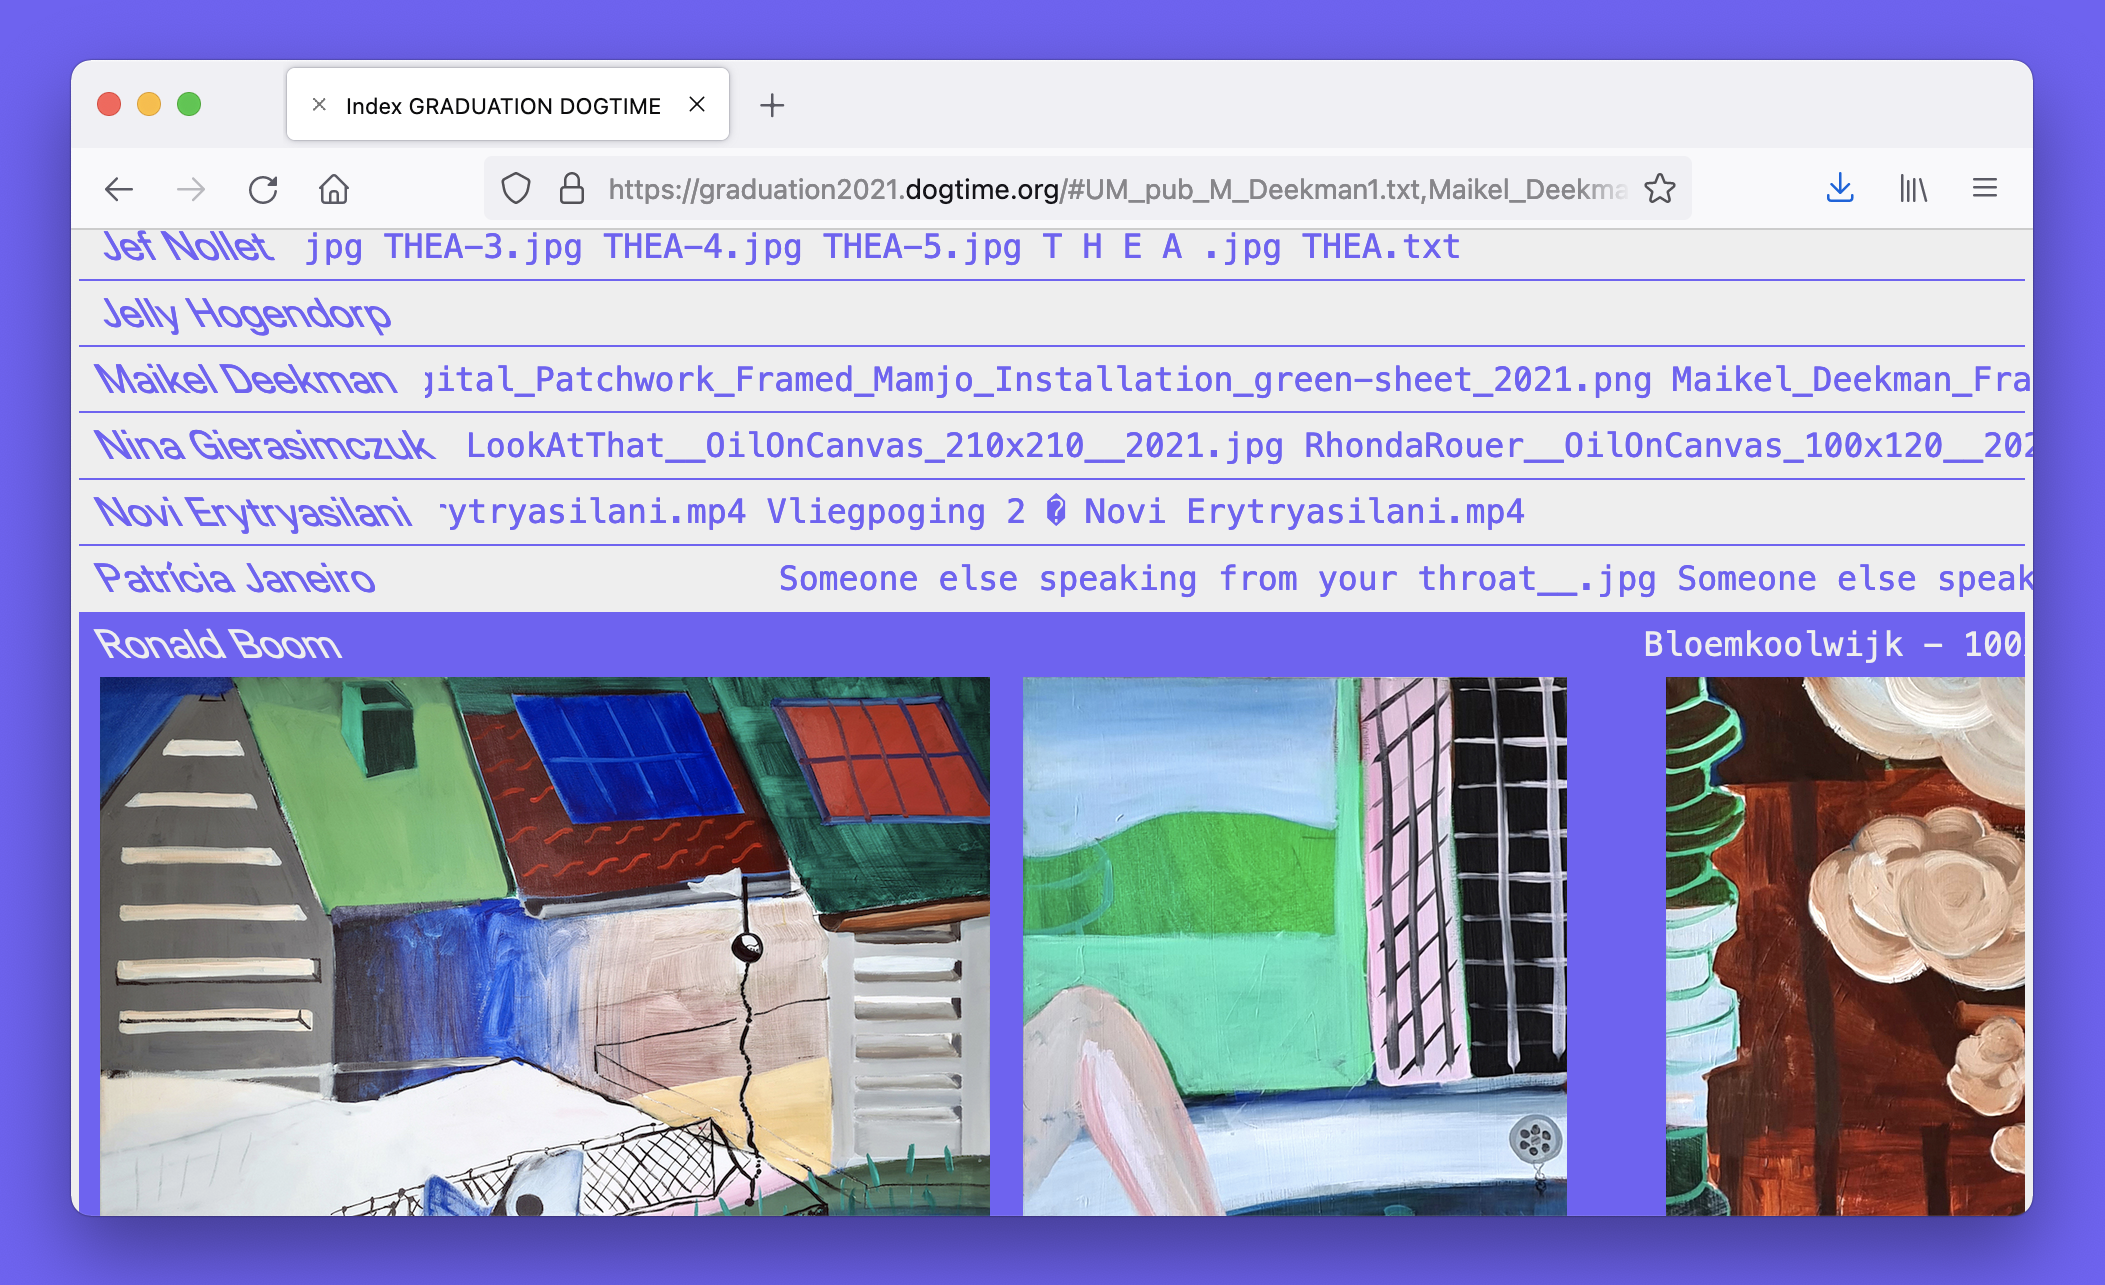Expand the Maikel Deekman row

coord(246,380)
